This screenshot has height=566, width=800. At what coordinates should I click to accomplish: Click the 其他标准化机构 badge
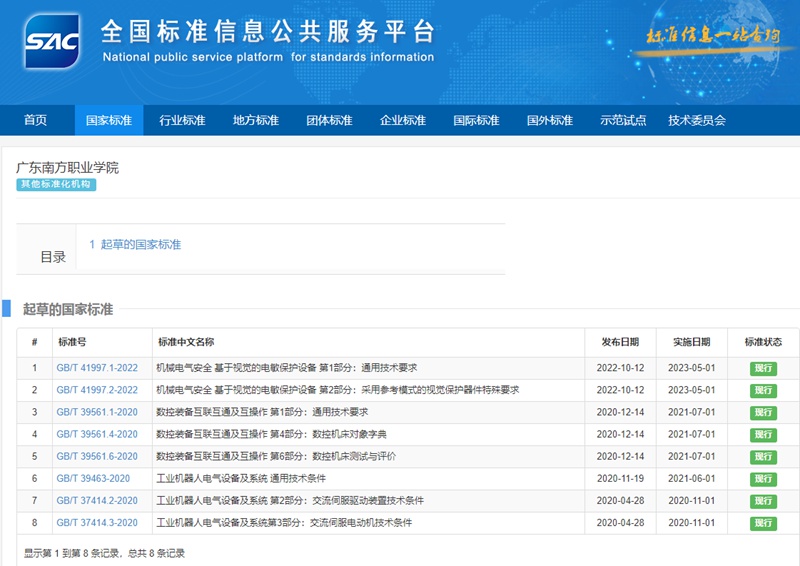(x=56, y=184)
